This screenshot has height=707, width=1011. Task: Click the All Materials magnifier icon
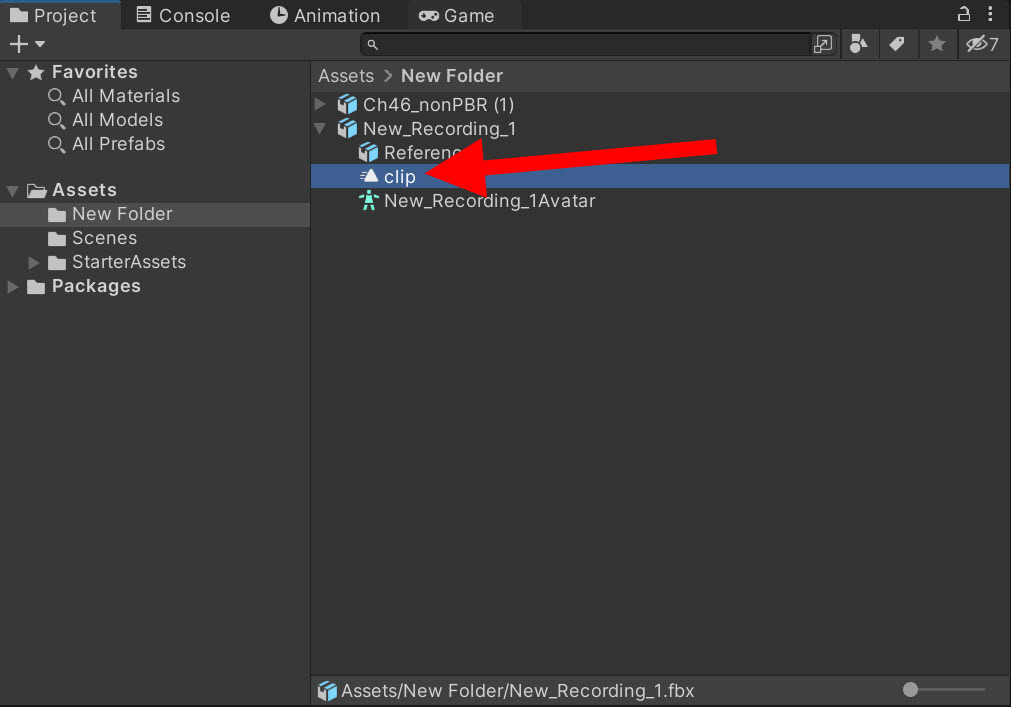click(57, 97)
